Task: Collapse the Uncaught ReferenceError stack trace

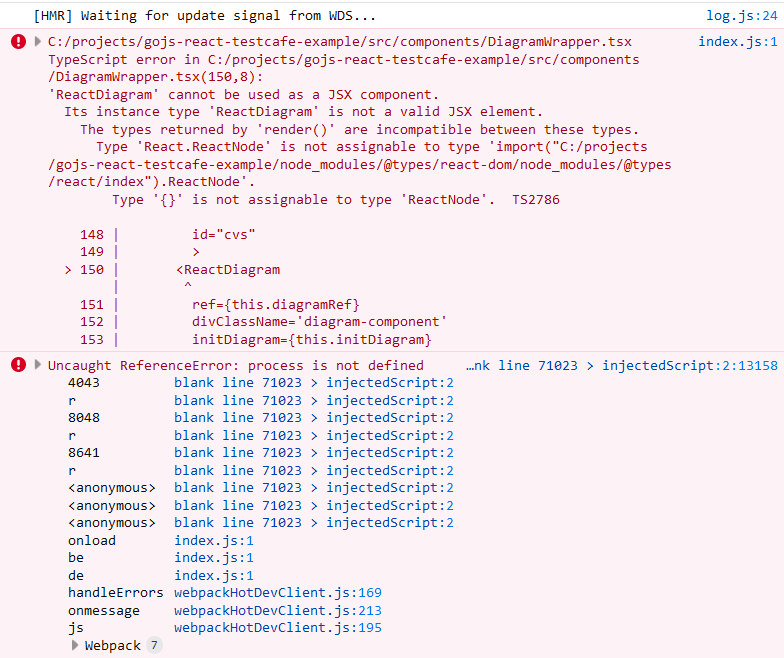Action: (38, 364)
